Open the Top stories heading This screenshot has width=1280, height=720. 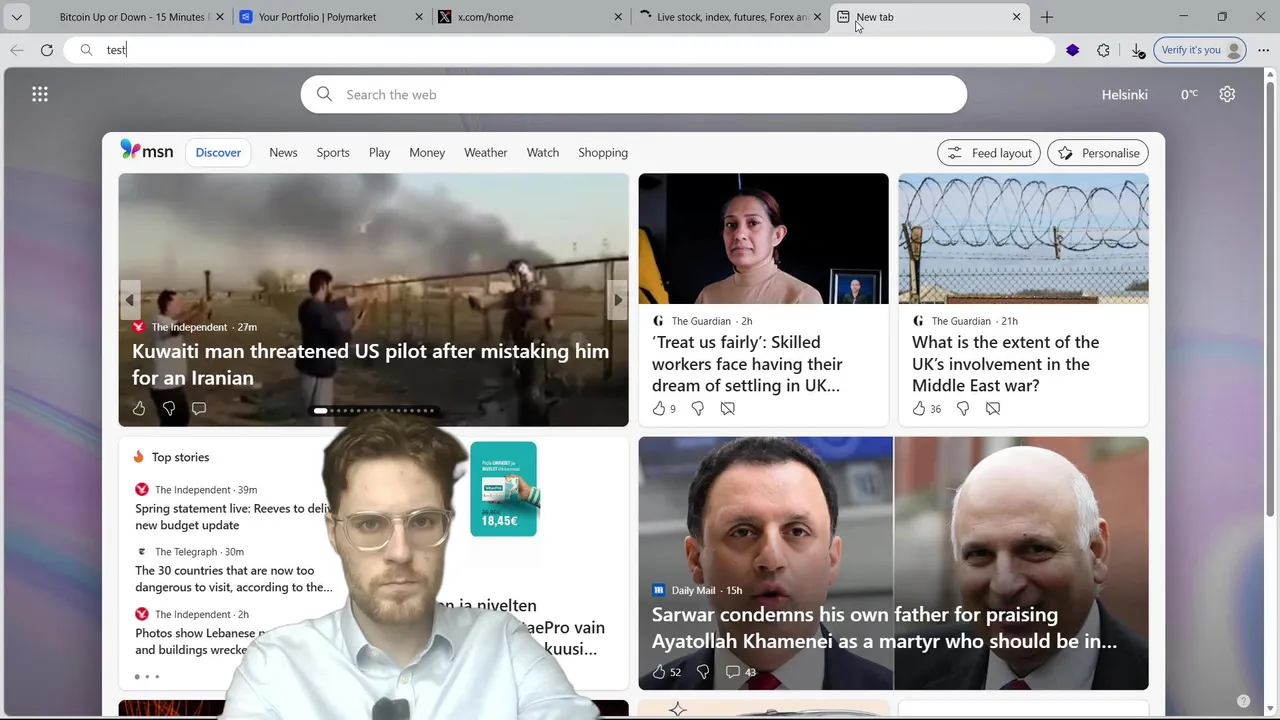[180, 457]
